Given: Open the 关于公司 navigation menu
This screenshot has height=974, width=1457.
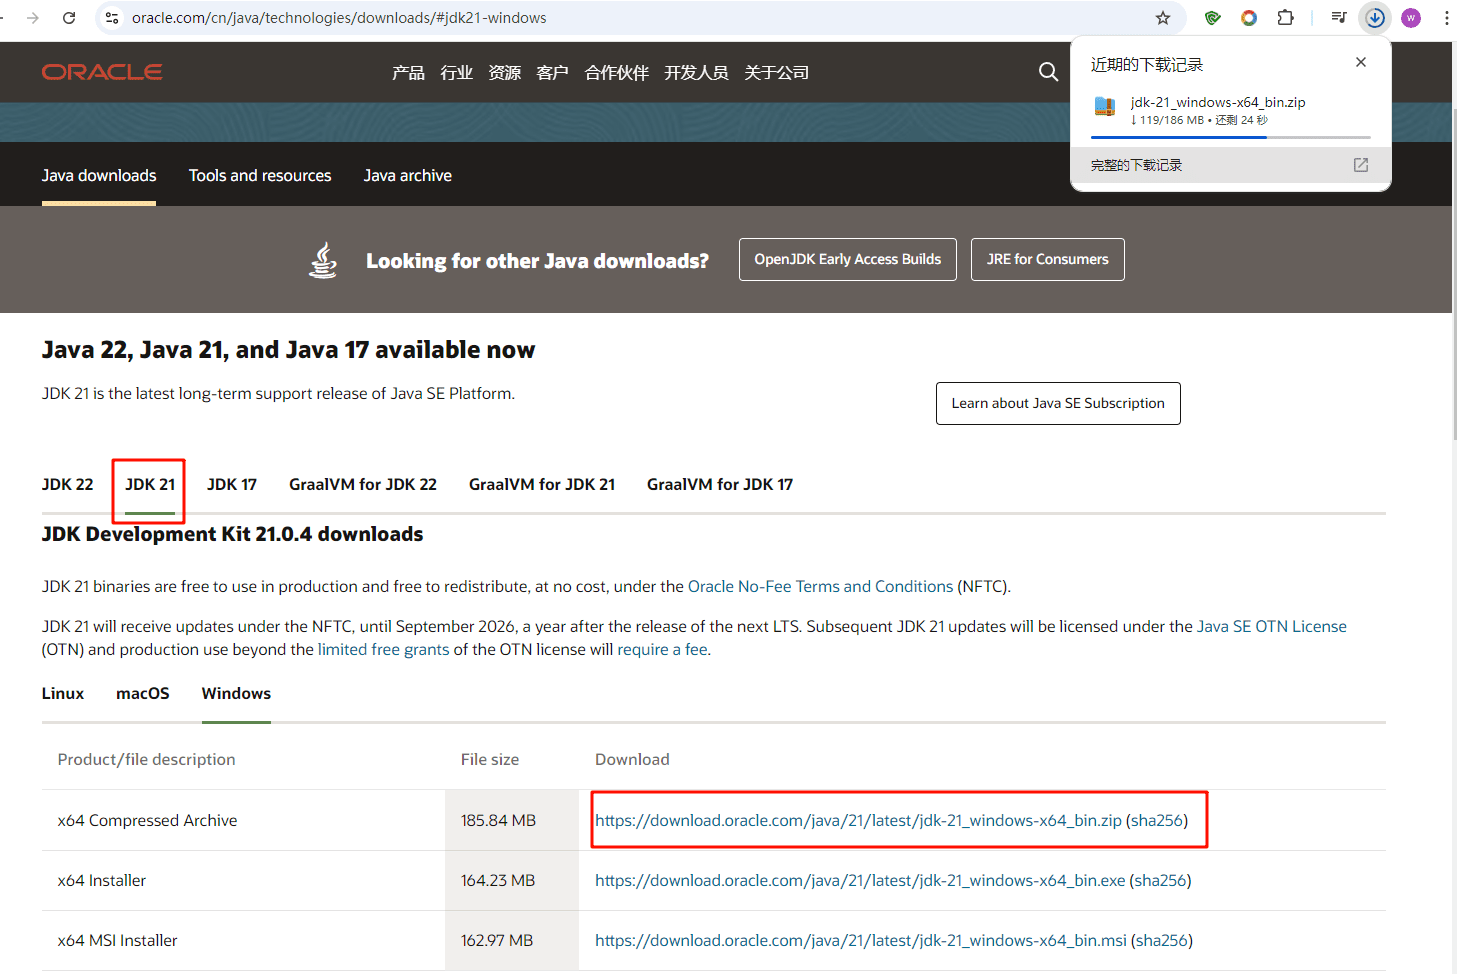Looking at the screenshot, I should tap(776, 73).
